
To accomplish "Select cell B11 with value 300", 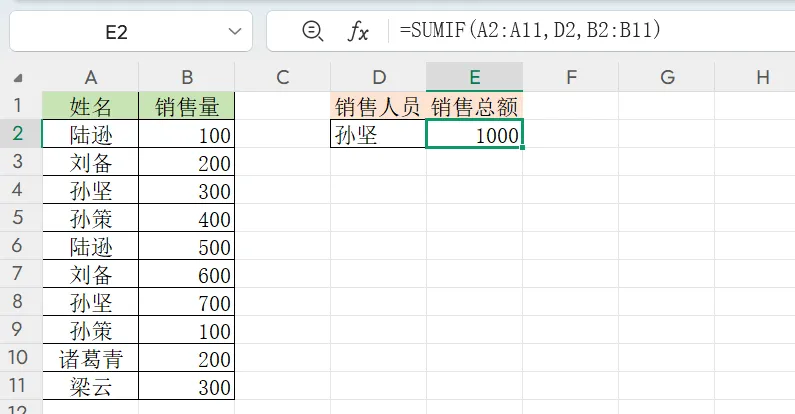I will 187,386.
